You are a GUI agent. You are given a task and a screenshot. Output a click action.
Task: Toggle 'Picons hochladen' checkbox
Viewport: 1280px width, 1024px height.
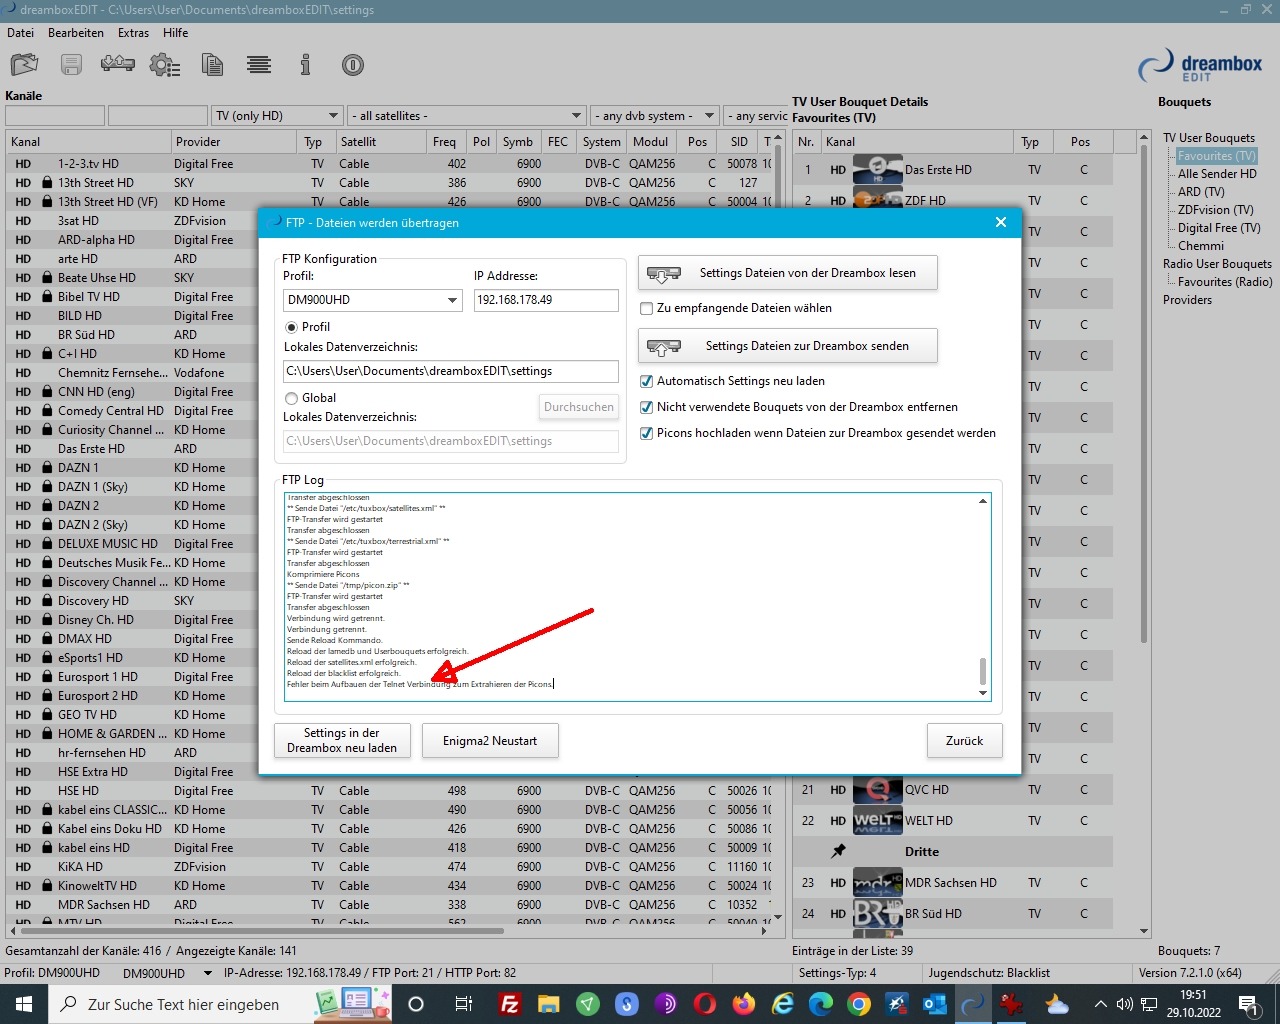[647, 433]
